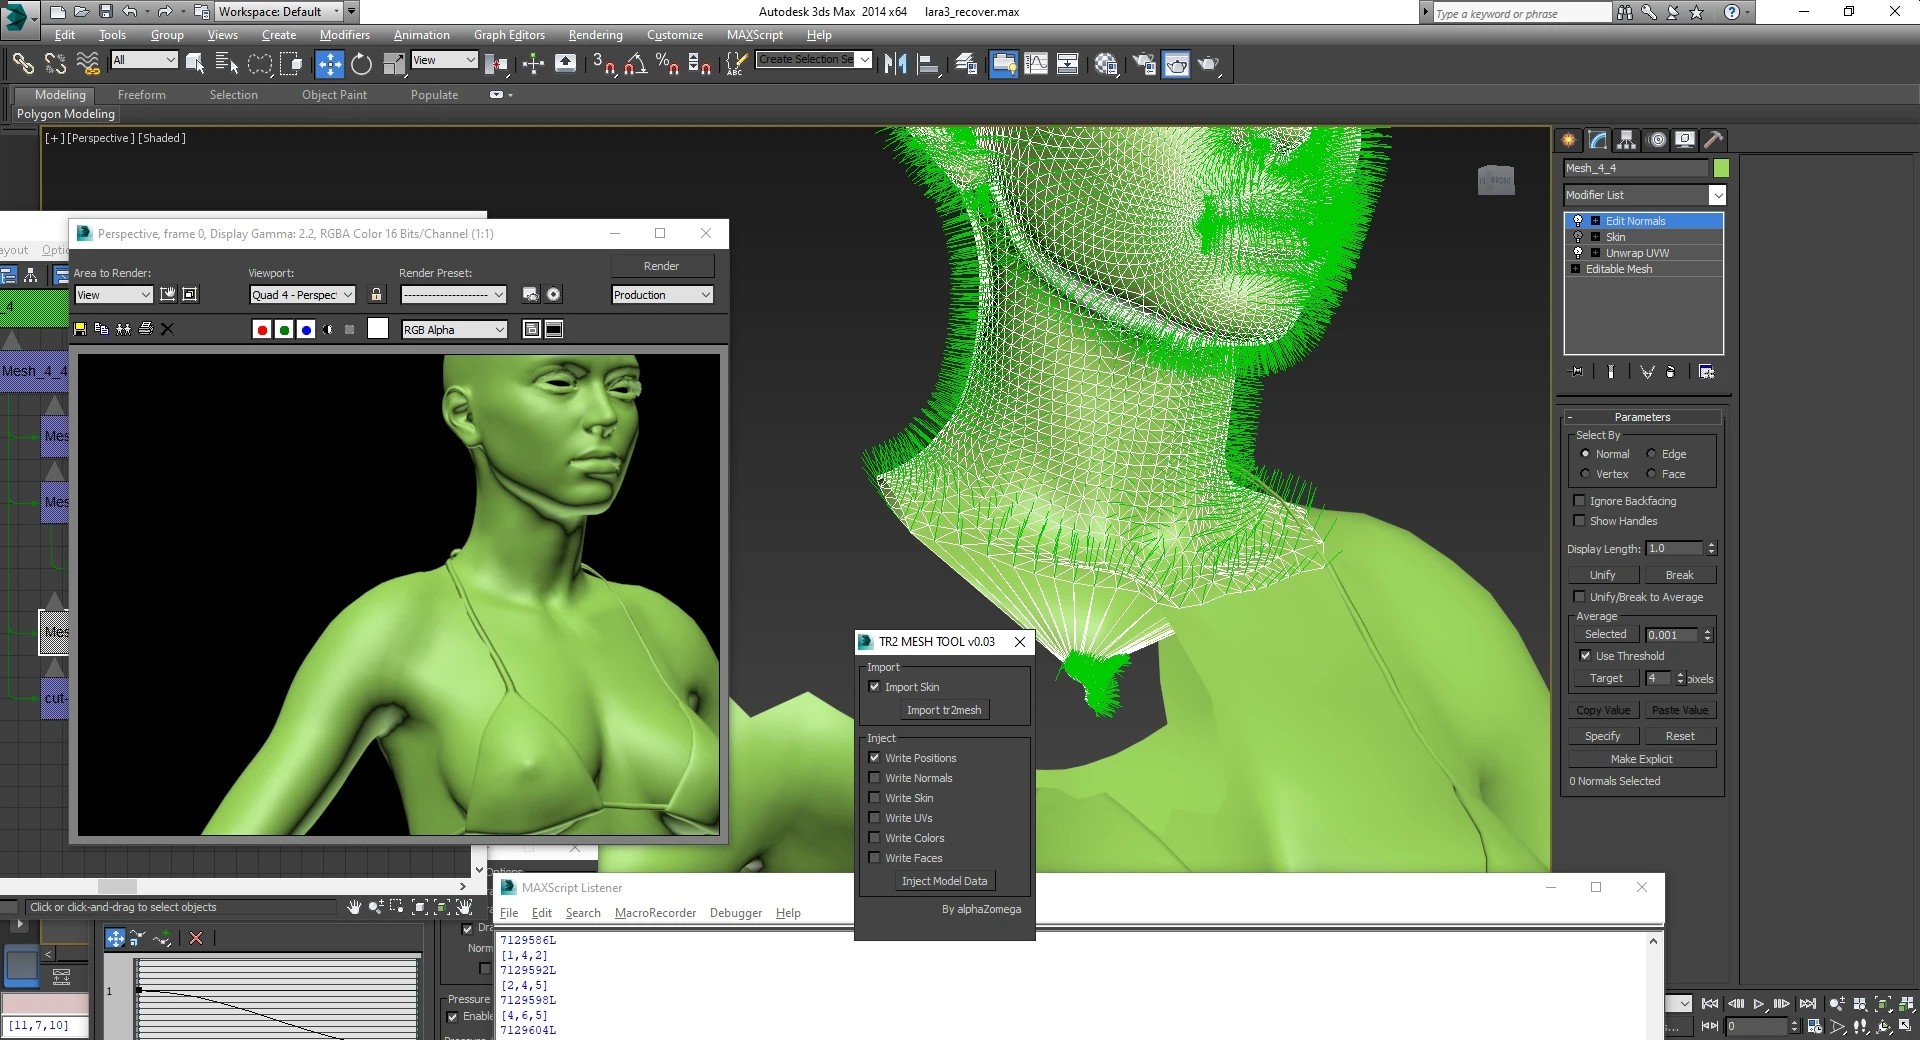Activate the Select and Move tool
Image resolution: width=1920 pixels, height=1040 pixels.
pos(329,64)
